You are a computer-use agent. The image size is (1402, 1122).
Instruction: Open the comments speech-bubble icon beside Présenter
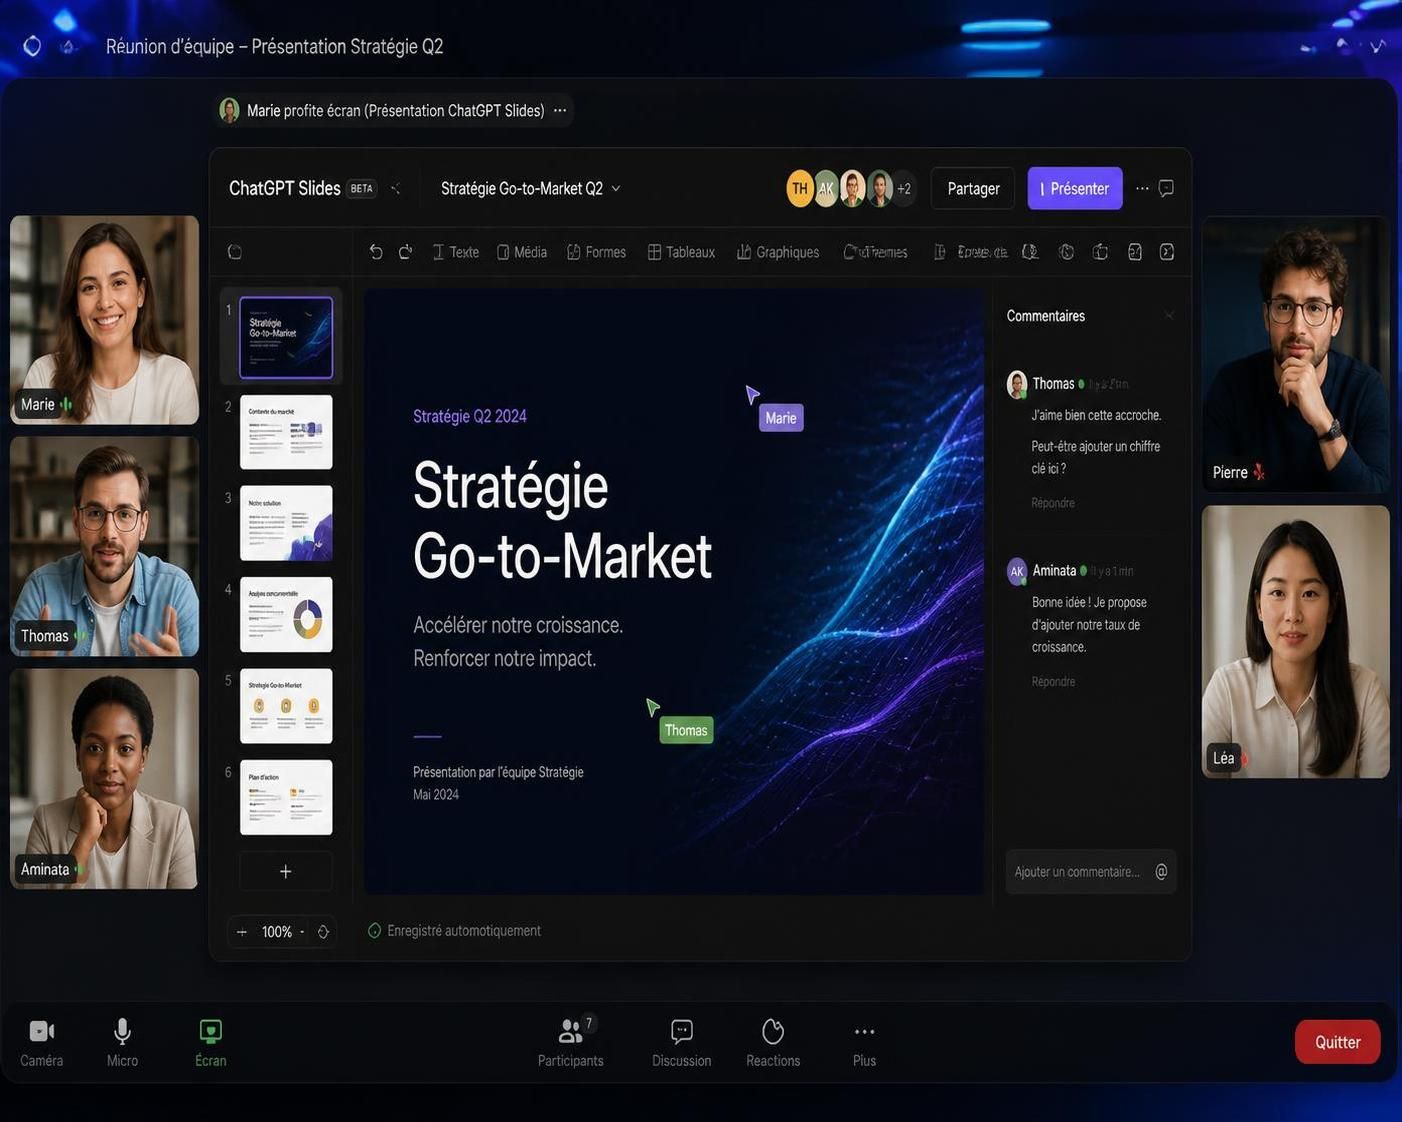1166,188
